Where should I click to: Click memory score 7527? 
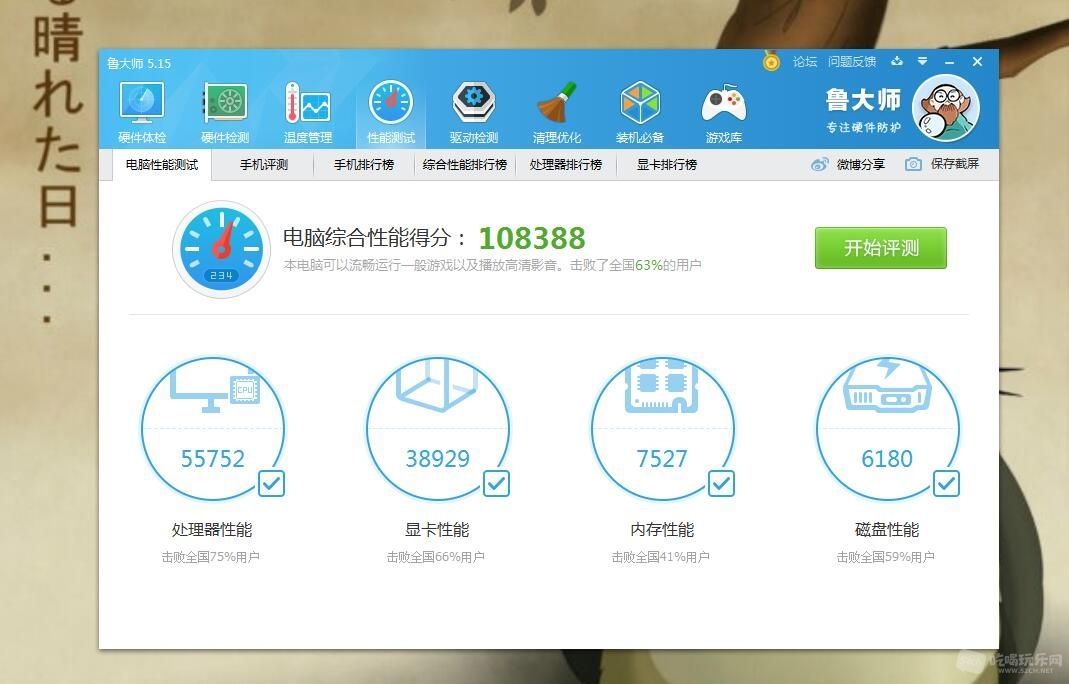click(x=662, y=458)
